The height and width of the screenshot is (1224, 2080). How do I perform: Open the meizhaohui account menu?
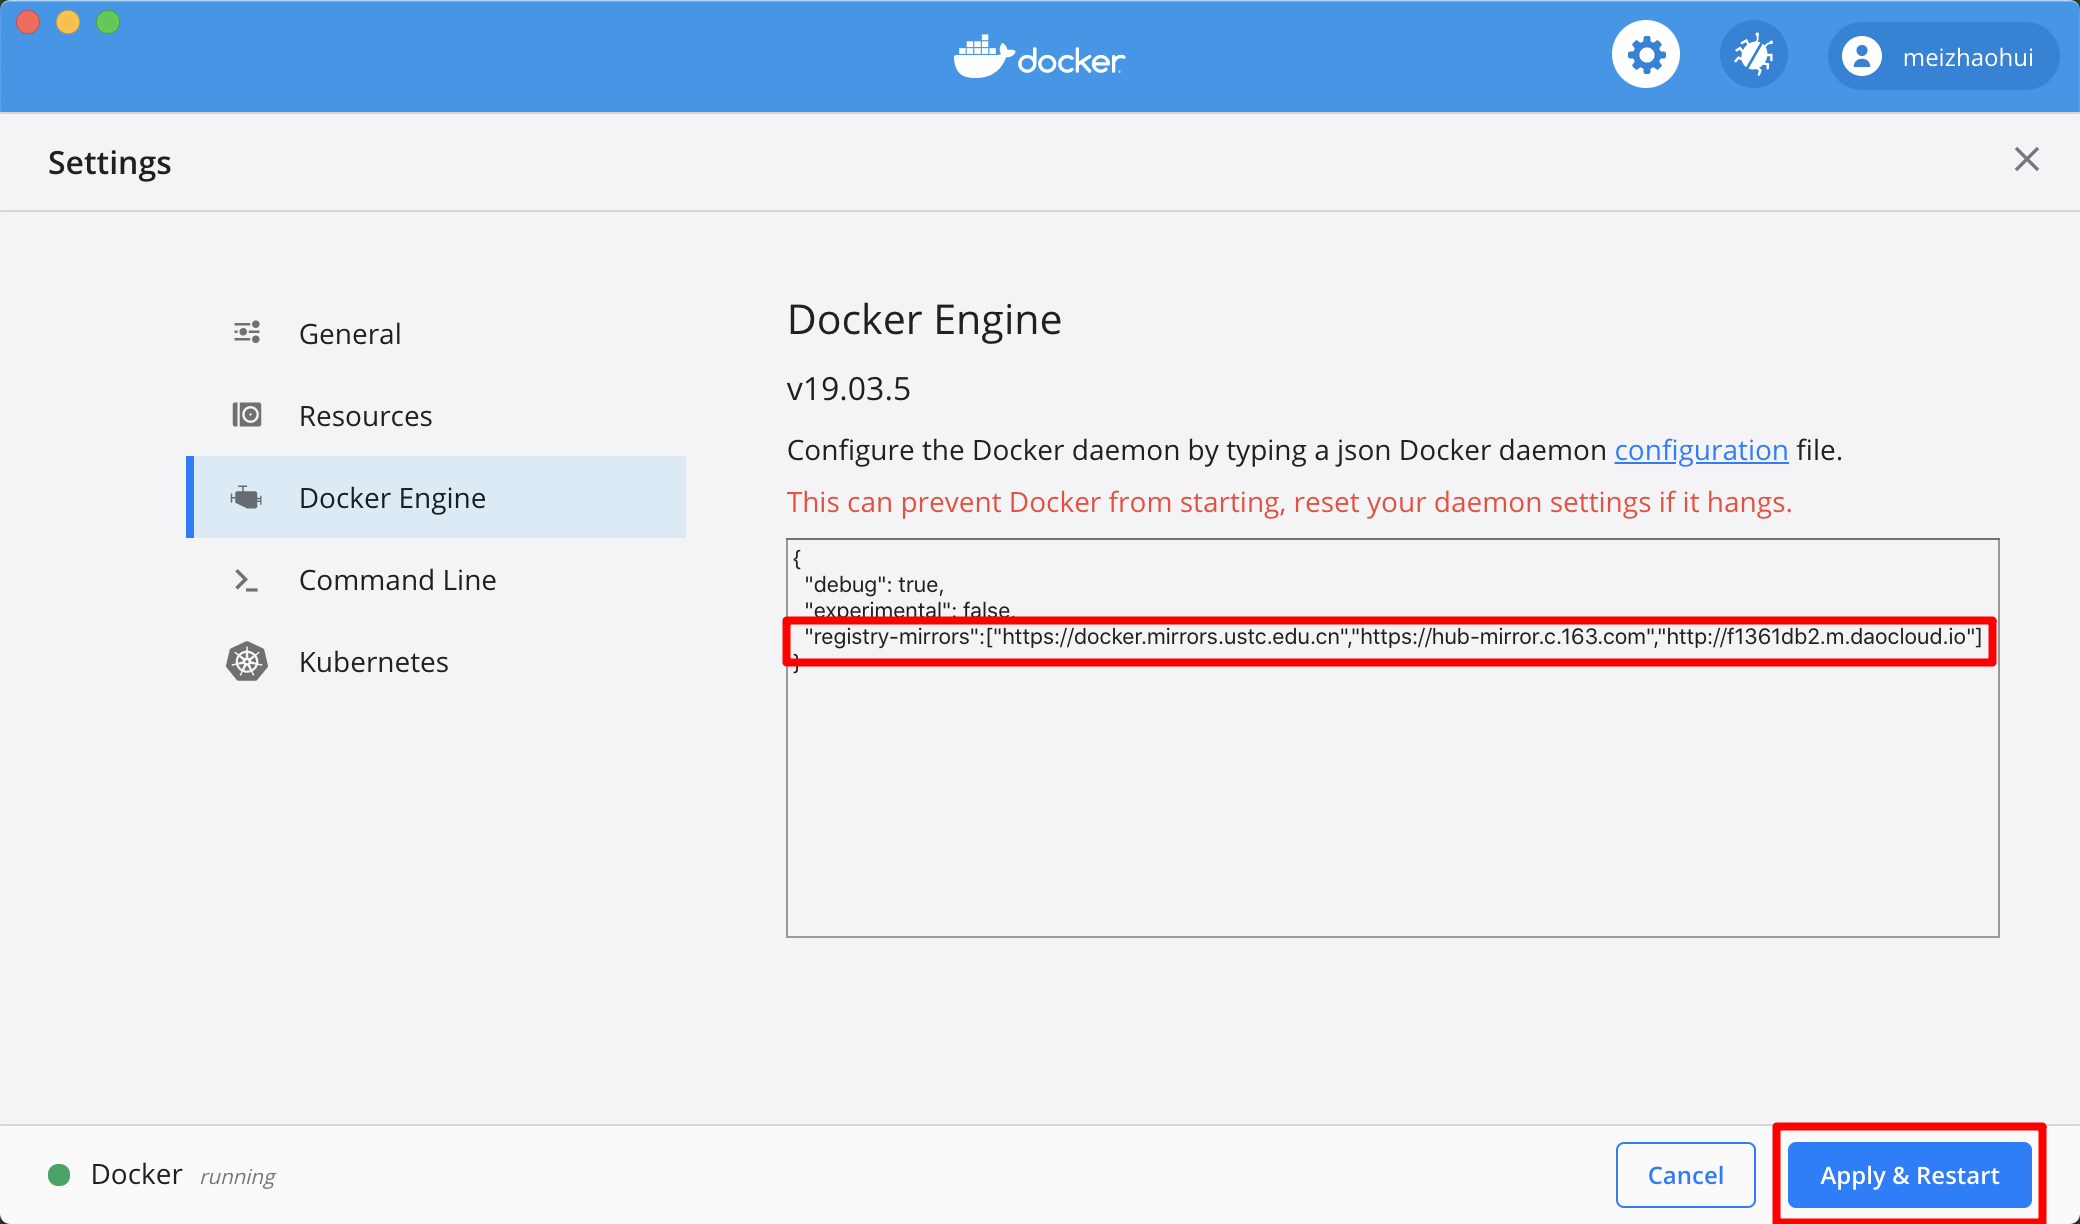pos(1943,57)
